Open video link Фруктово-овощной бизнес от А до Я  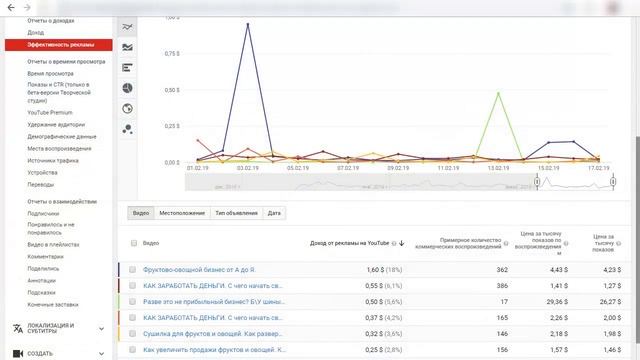click(199, 270)
